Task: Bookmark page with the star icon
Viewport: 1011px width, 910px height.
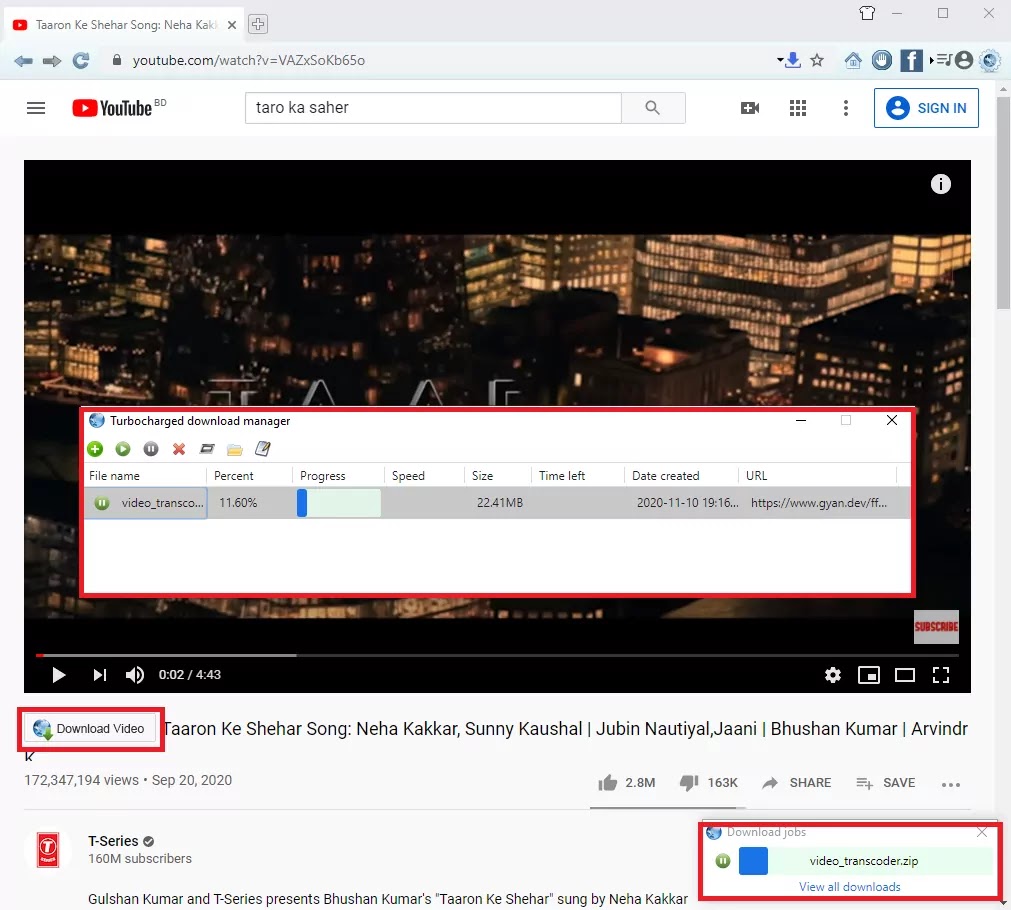Action: click(x=817, y=61)
